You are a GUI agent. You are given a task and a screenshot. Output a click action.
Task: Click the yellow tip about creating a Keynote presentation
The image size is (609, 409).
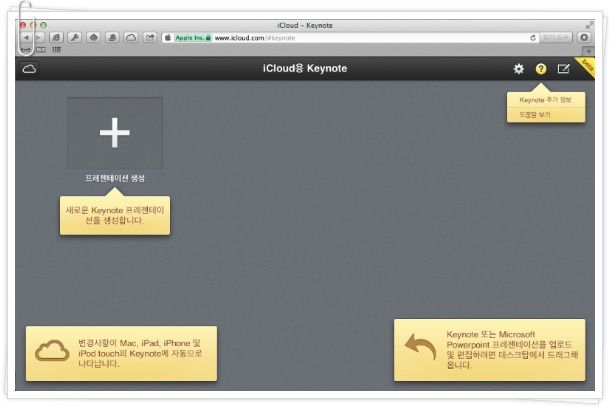click(115, 215)
